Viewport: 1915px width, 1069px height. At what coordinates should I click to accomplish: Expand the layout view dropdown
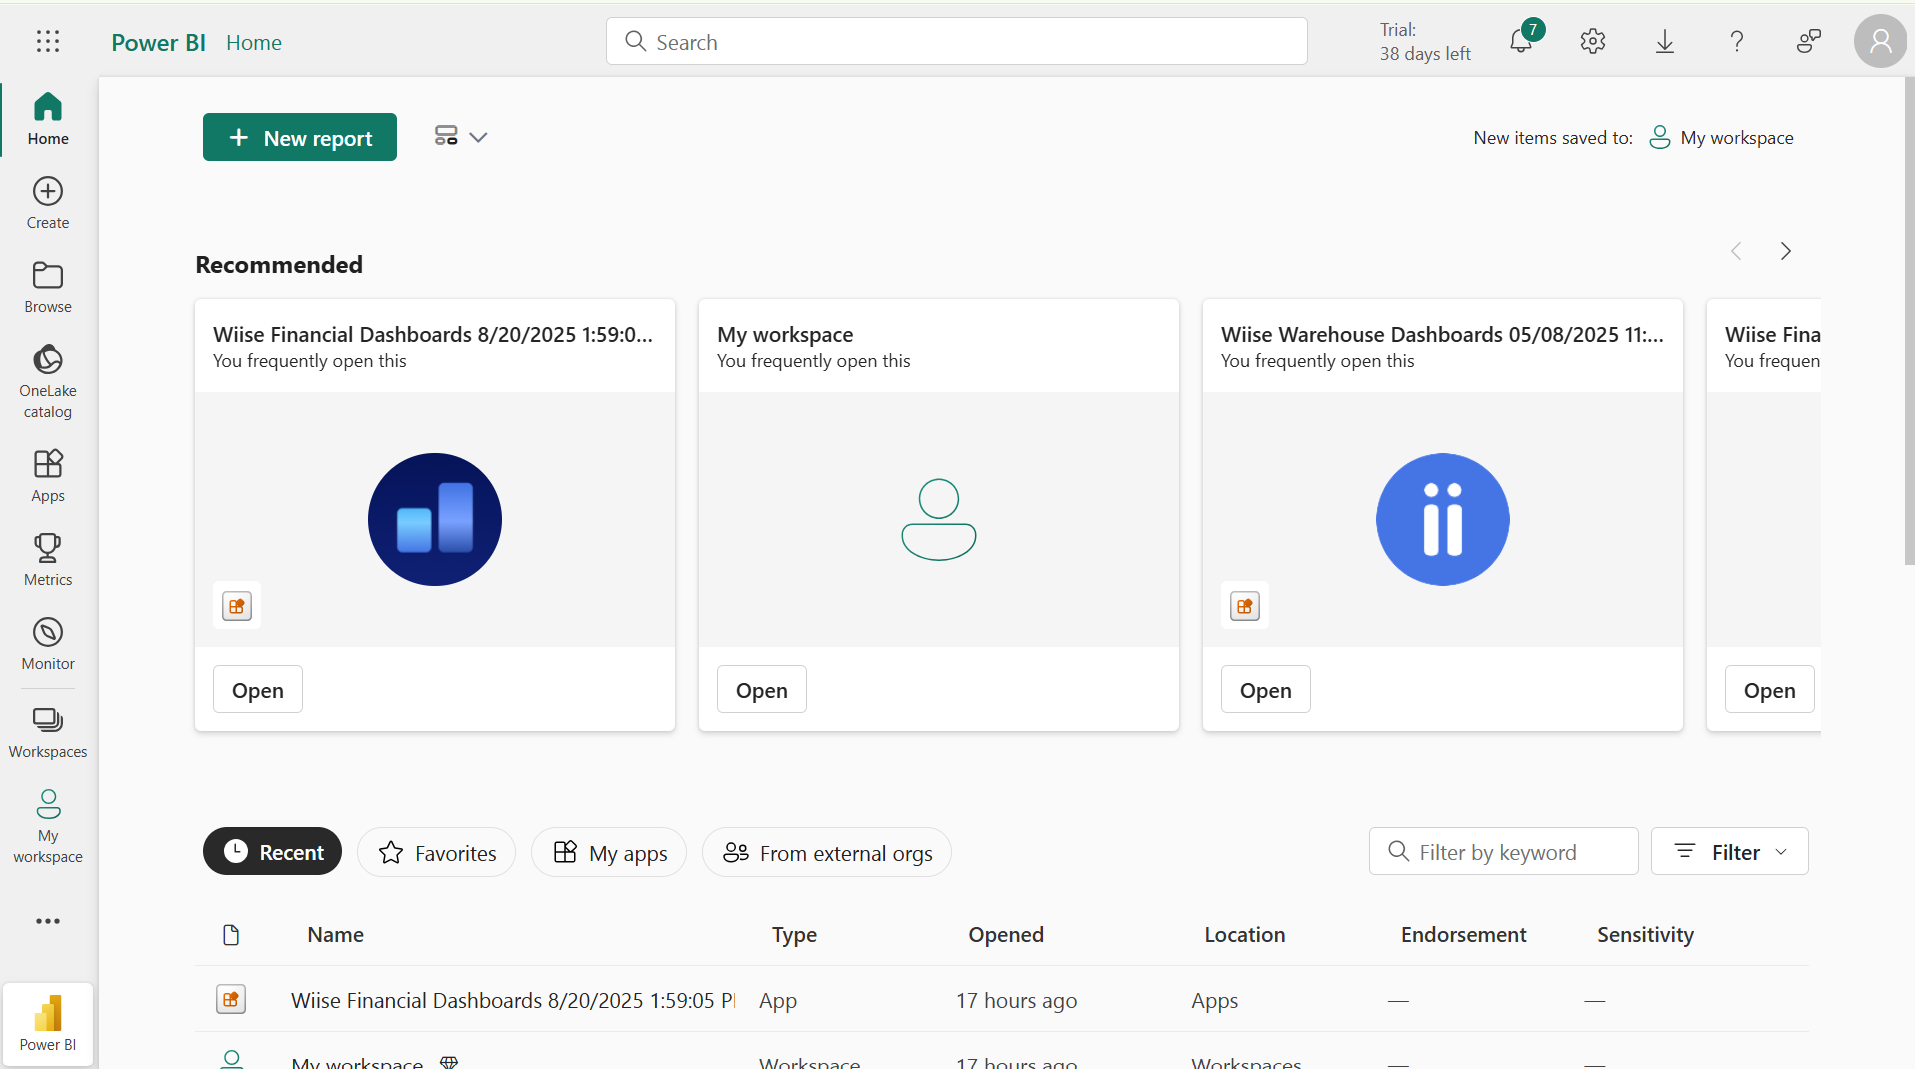[x=461, y=136]
